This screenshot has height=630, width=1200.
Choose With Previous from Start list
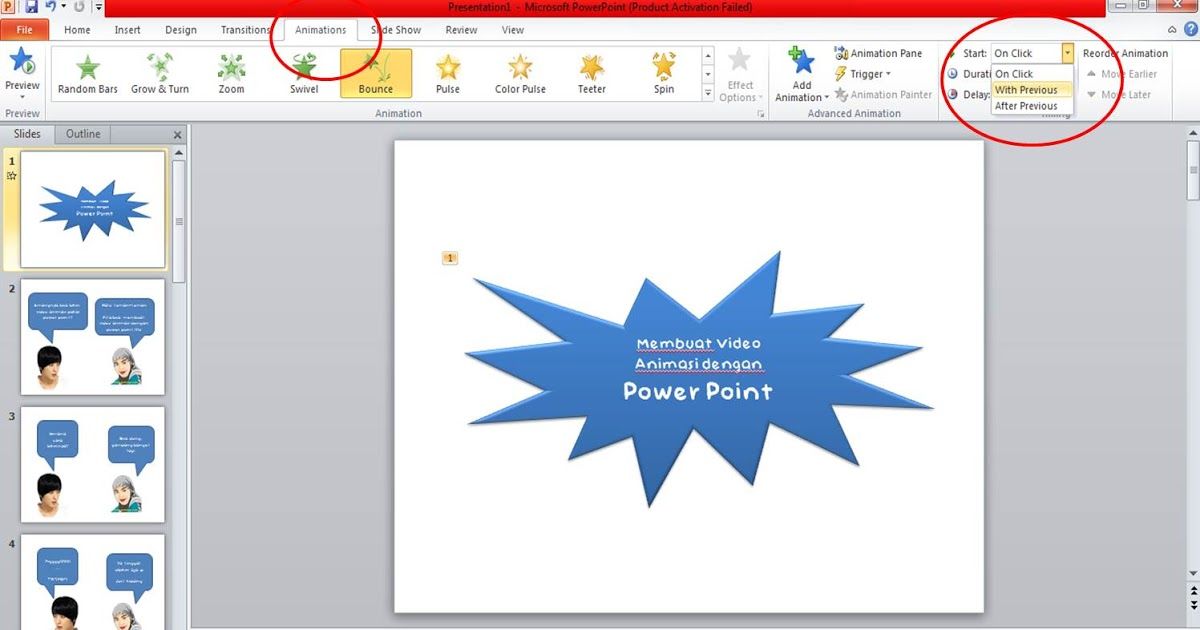1033,90
